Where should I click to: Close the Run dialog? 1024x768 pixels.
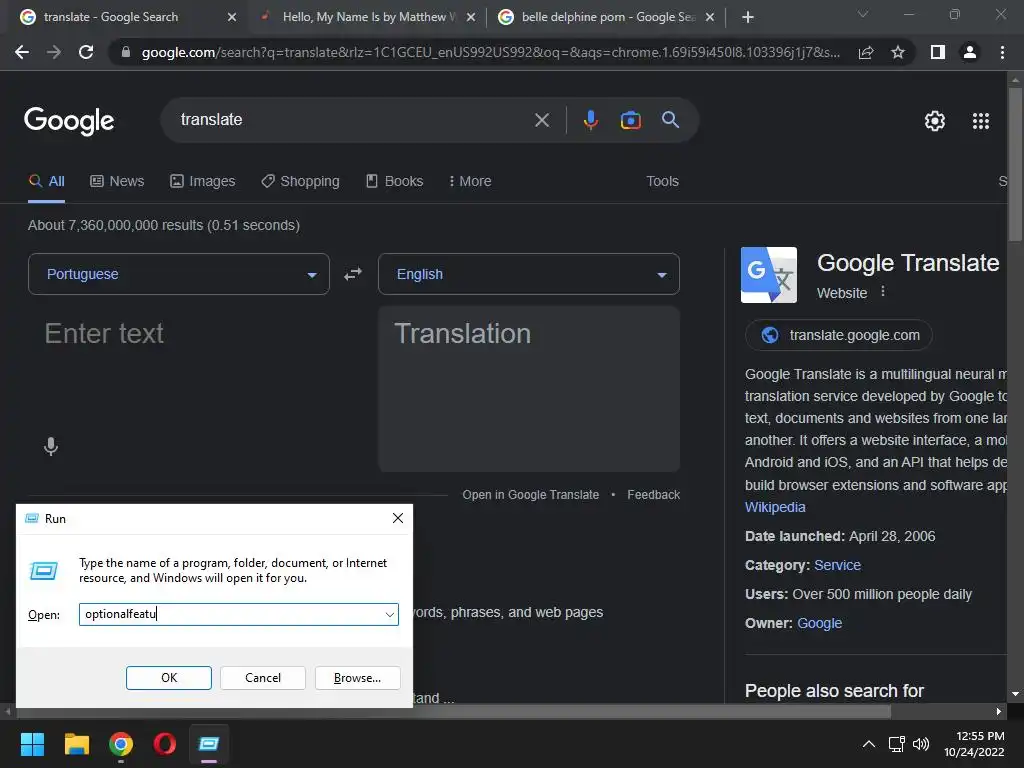pos(398,518)
